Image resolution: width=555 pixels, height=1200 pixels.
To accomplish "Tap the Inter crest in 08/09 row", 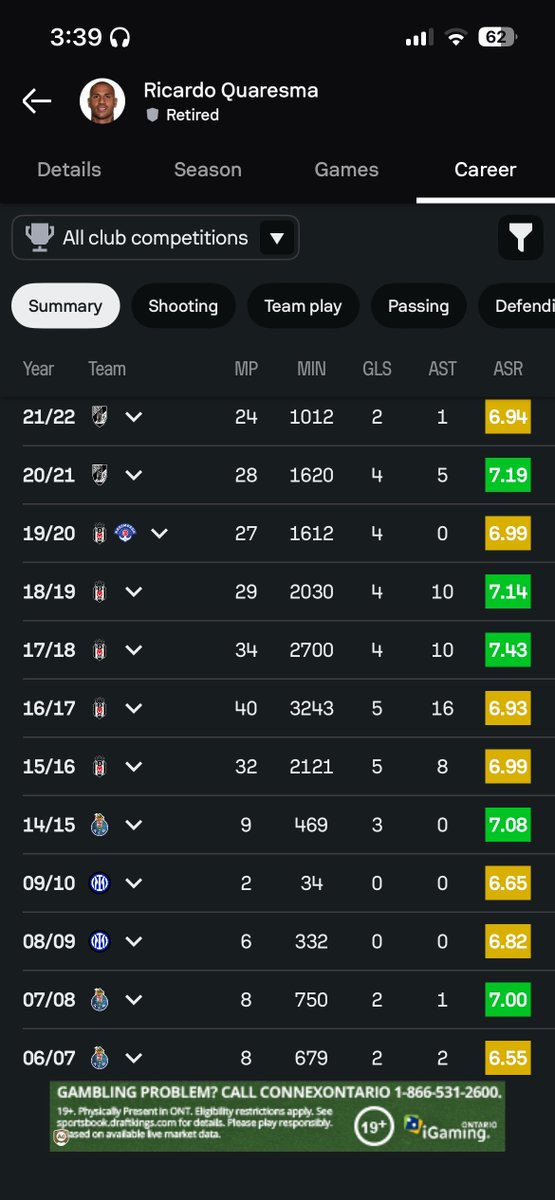I will click(99, 941).
